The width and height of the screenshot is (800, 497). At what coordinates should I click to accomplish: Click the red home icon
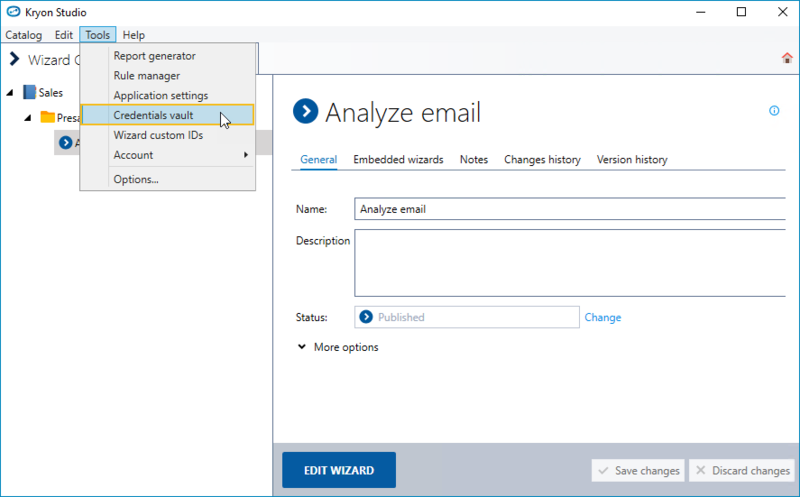(x=787, y=58)
